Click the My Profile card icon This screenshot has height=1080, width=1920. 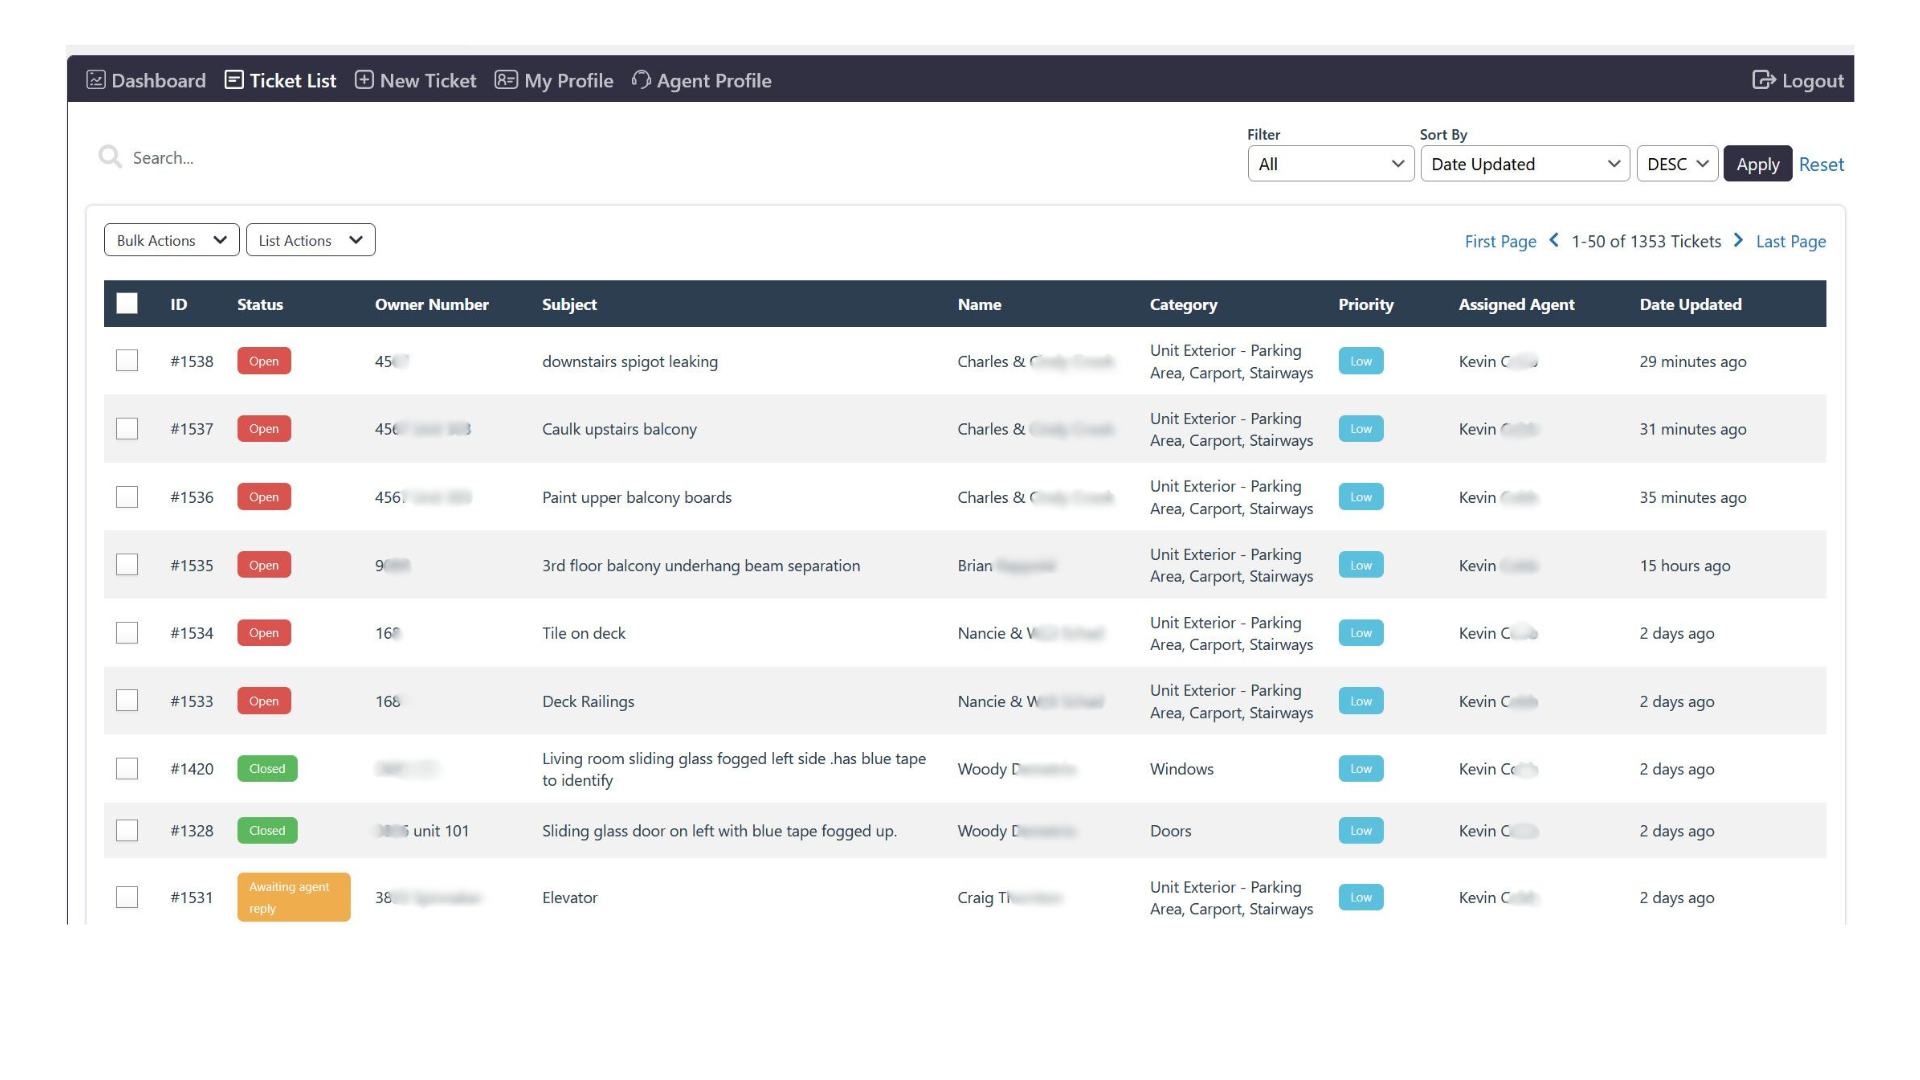click(506, 80)
